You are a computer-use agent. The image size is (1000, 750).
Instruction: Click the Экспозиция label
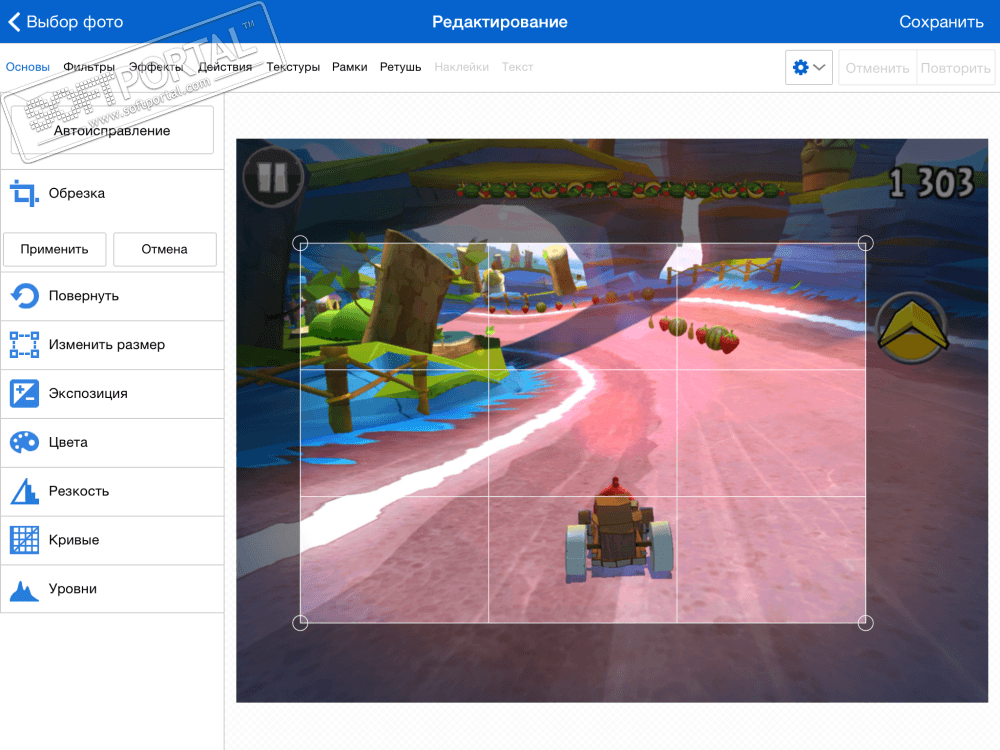click(x=88, y=393)
